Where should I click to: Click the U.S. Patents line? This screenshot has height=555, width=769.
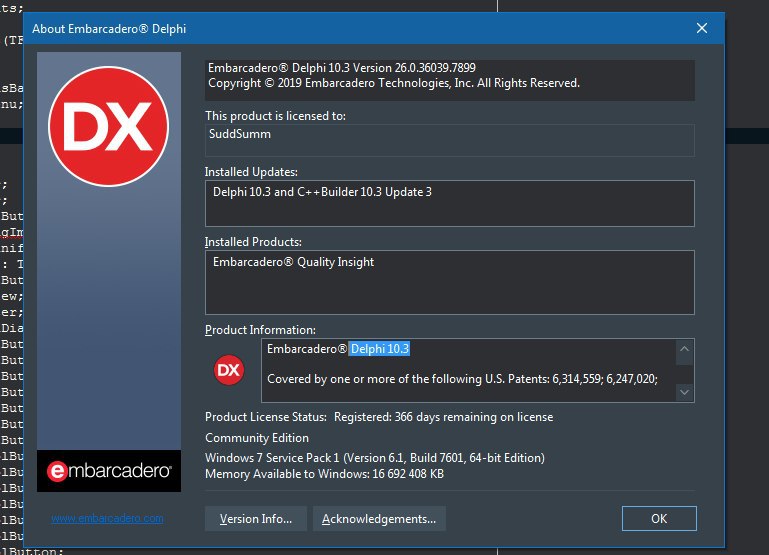click(462, 378)
